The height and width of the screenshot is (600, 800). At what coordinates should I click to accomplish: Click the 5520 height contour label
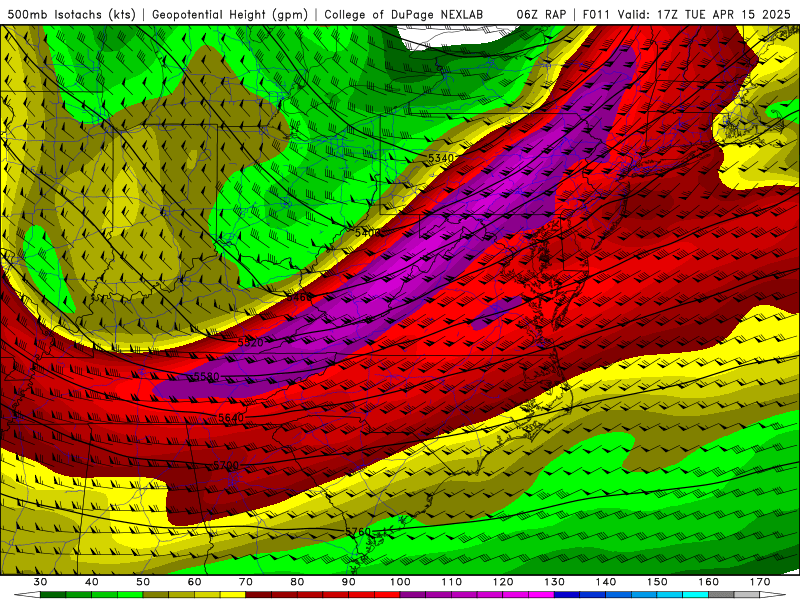coord(251,342)
